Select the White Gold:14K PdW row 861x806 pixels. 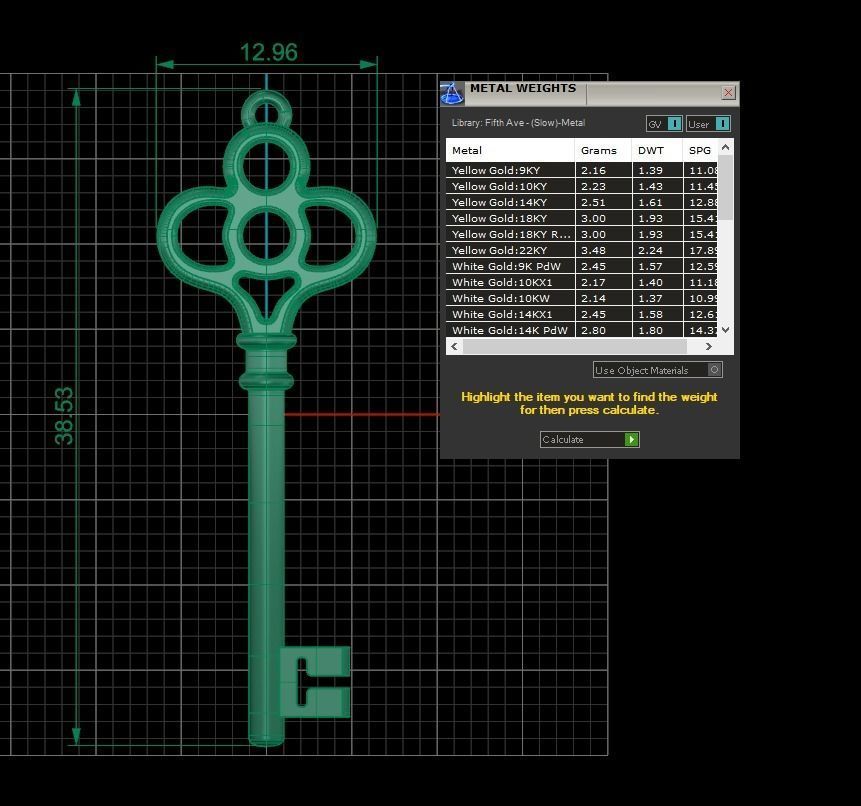coord(582,330)
